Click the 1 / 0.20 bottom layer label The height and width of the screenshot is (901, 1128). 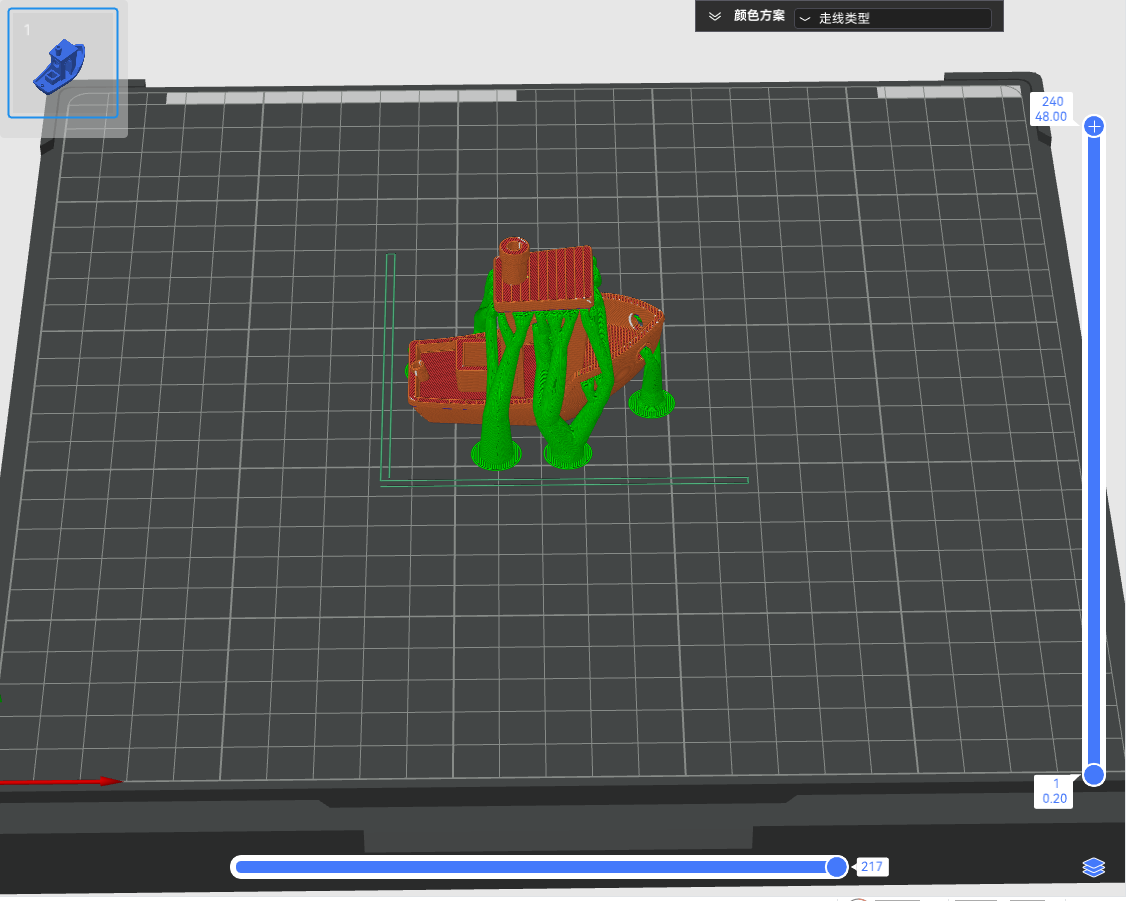coord(1053,791)
